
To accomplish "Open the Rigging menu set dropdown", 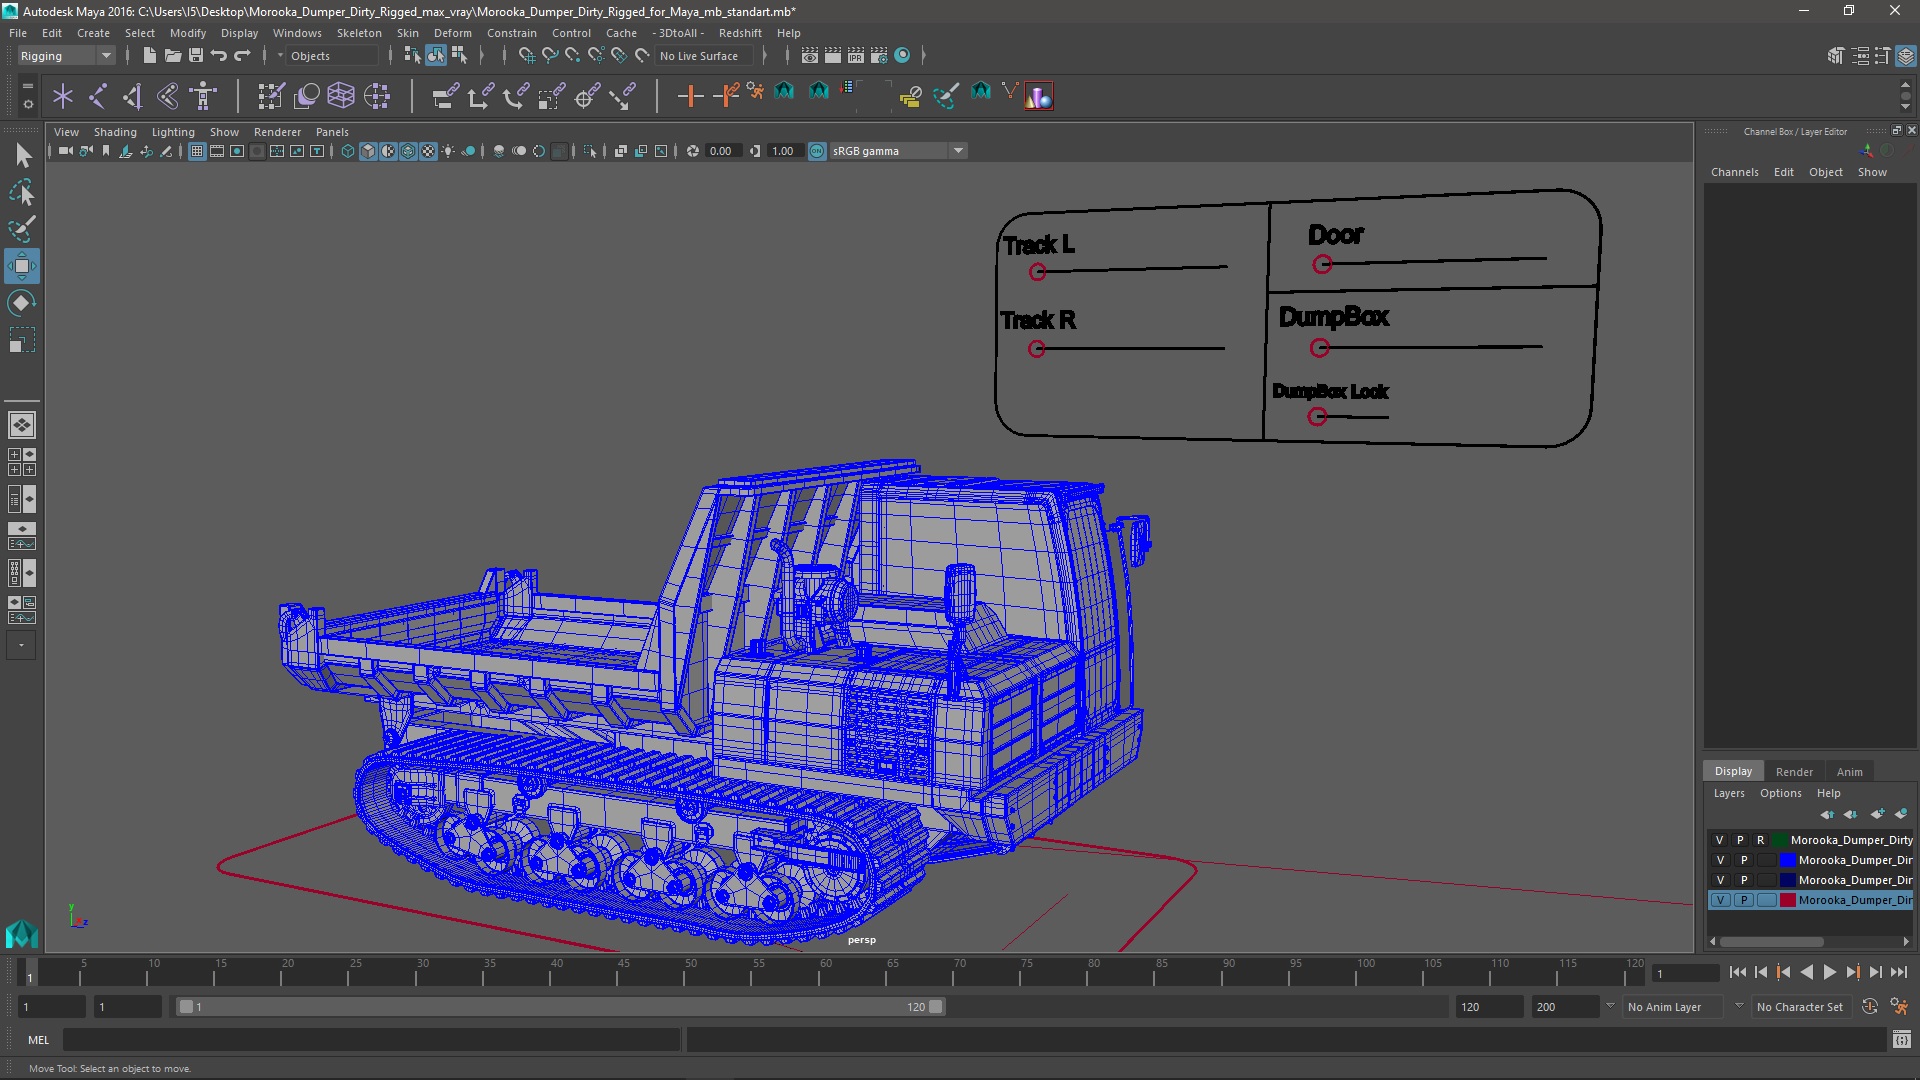I will pos(66,56).
